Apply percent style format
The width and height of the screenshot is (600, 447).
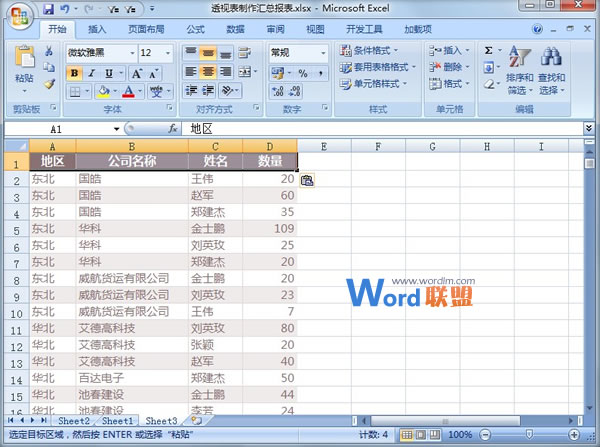(x=303, y=73)
